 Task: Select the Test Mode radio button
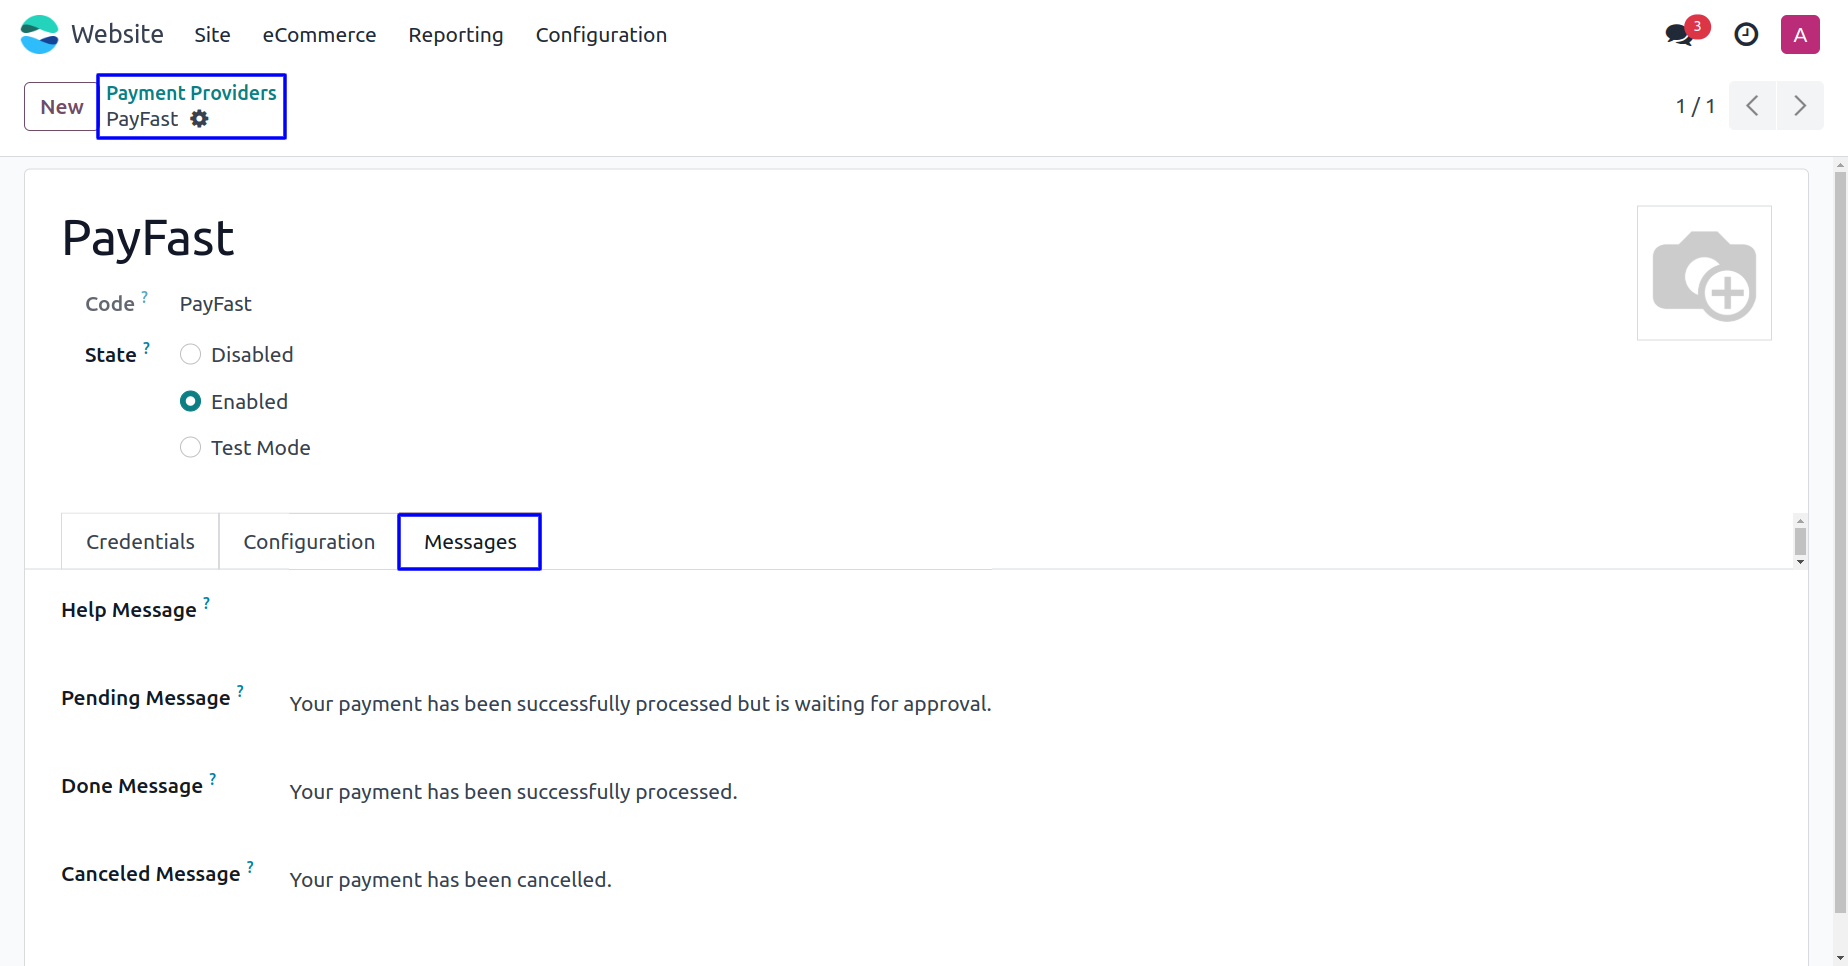tap(190, 447)
